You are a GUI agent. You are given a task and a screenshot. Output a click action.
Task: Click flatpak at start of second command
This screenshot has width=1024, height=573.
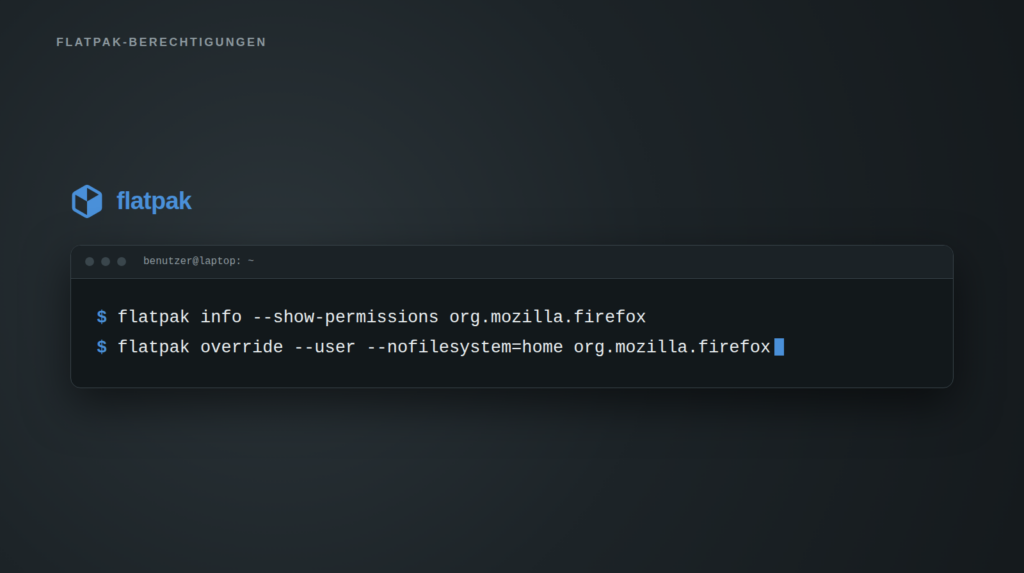coord(153,347)
